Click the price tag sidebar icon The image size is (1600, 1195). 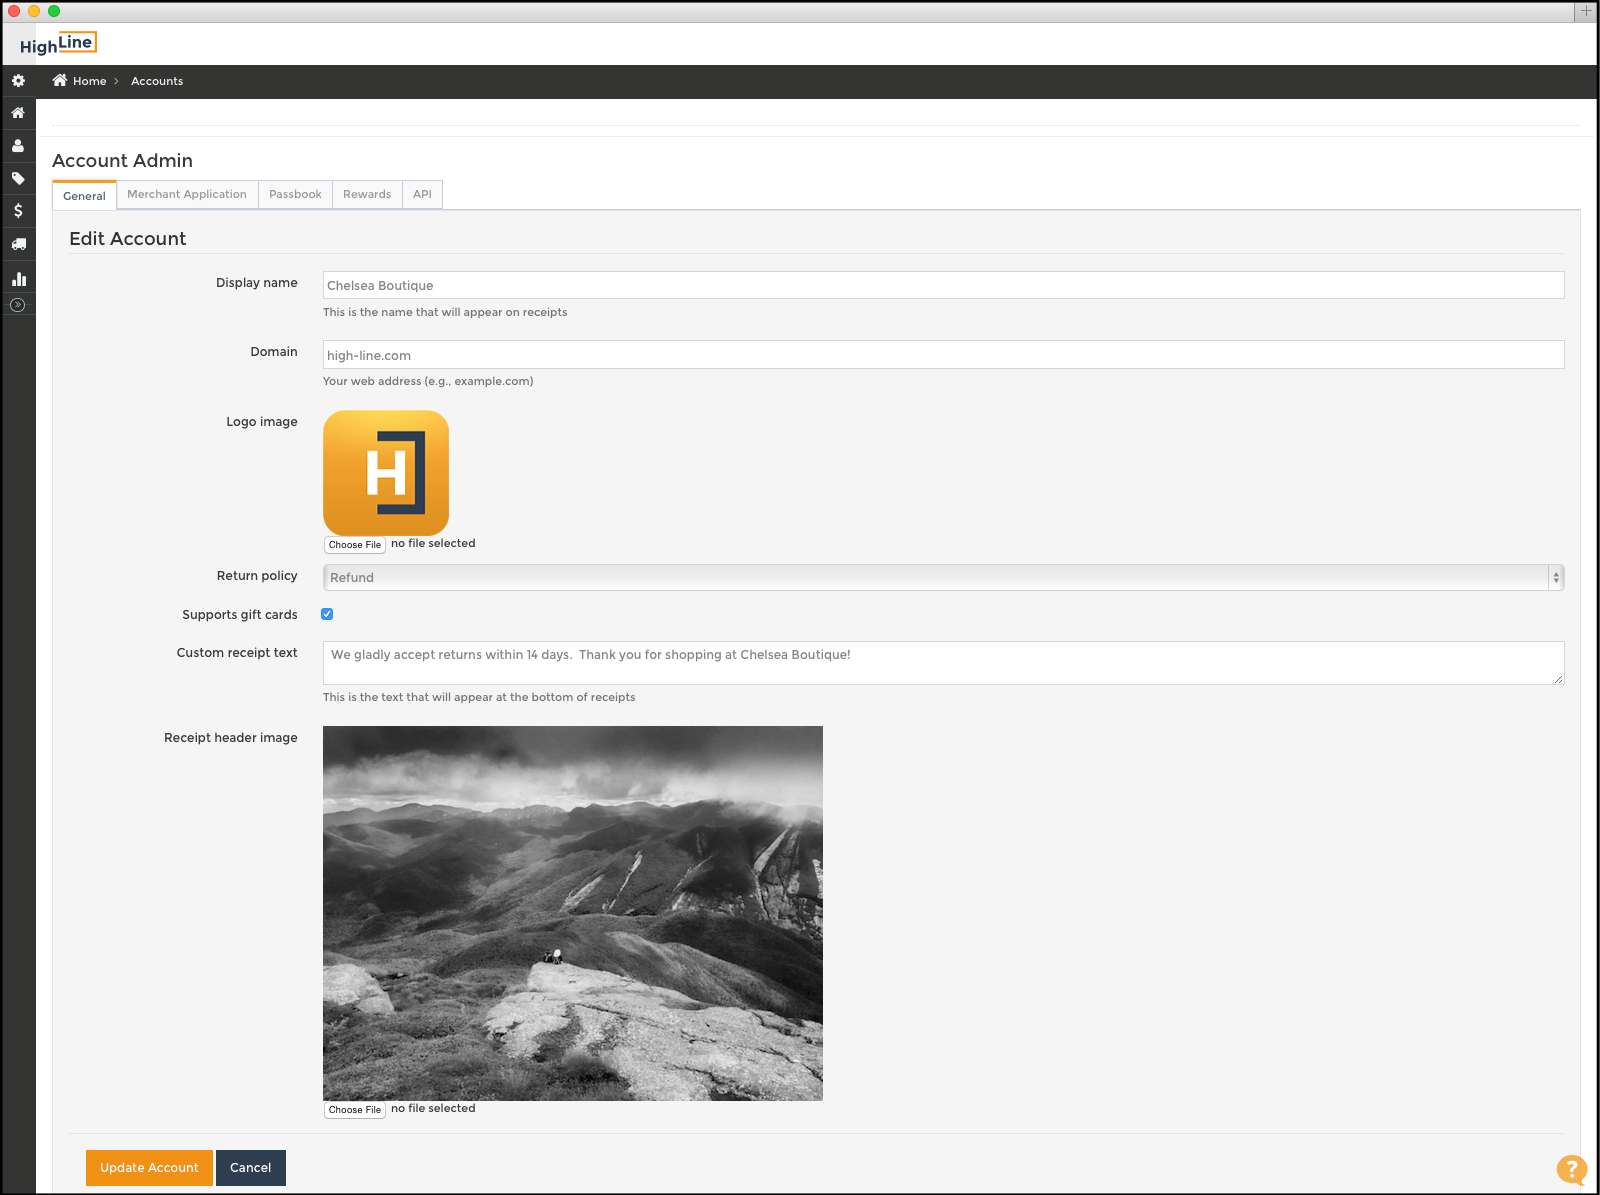pos(18,179)
